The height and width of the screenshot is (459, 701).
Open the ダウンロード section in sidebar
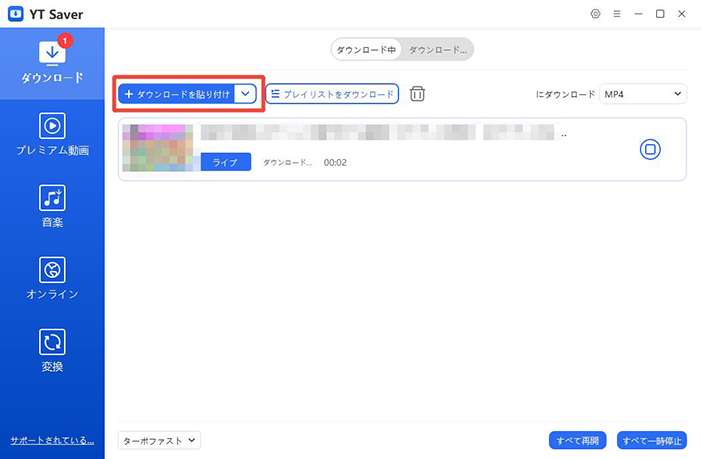coord(52,63)
